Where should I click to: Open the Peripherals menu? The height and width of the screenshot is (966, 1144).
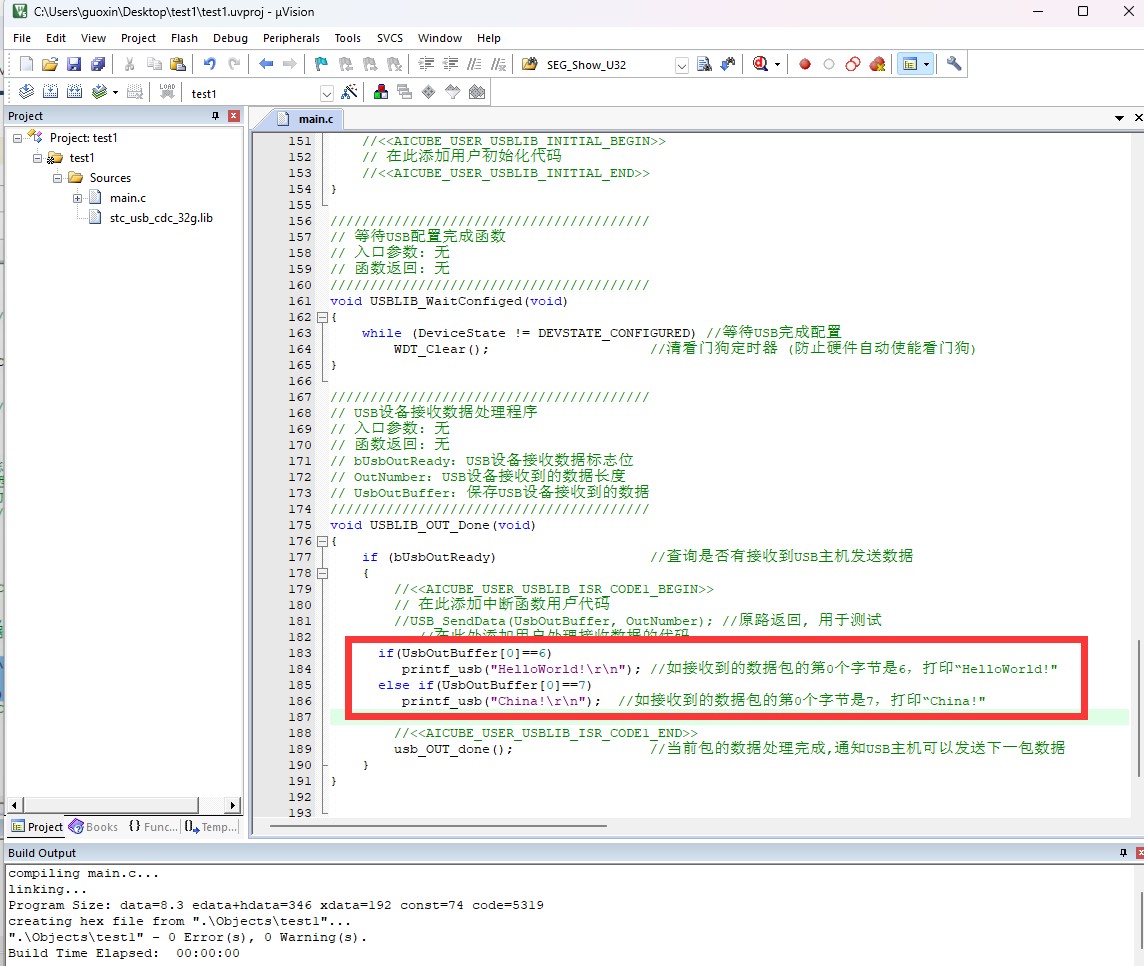(291, 38)
